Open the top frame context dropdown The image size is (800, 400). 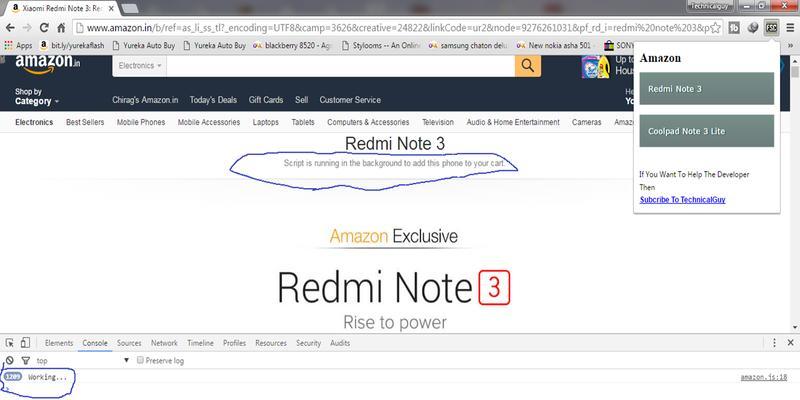pyautogui.click(x=83, y=360)
